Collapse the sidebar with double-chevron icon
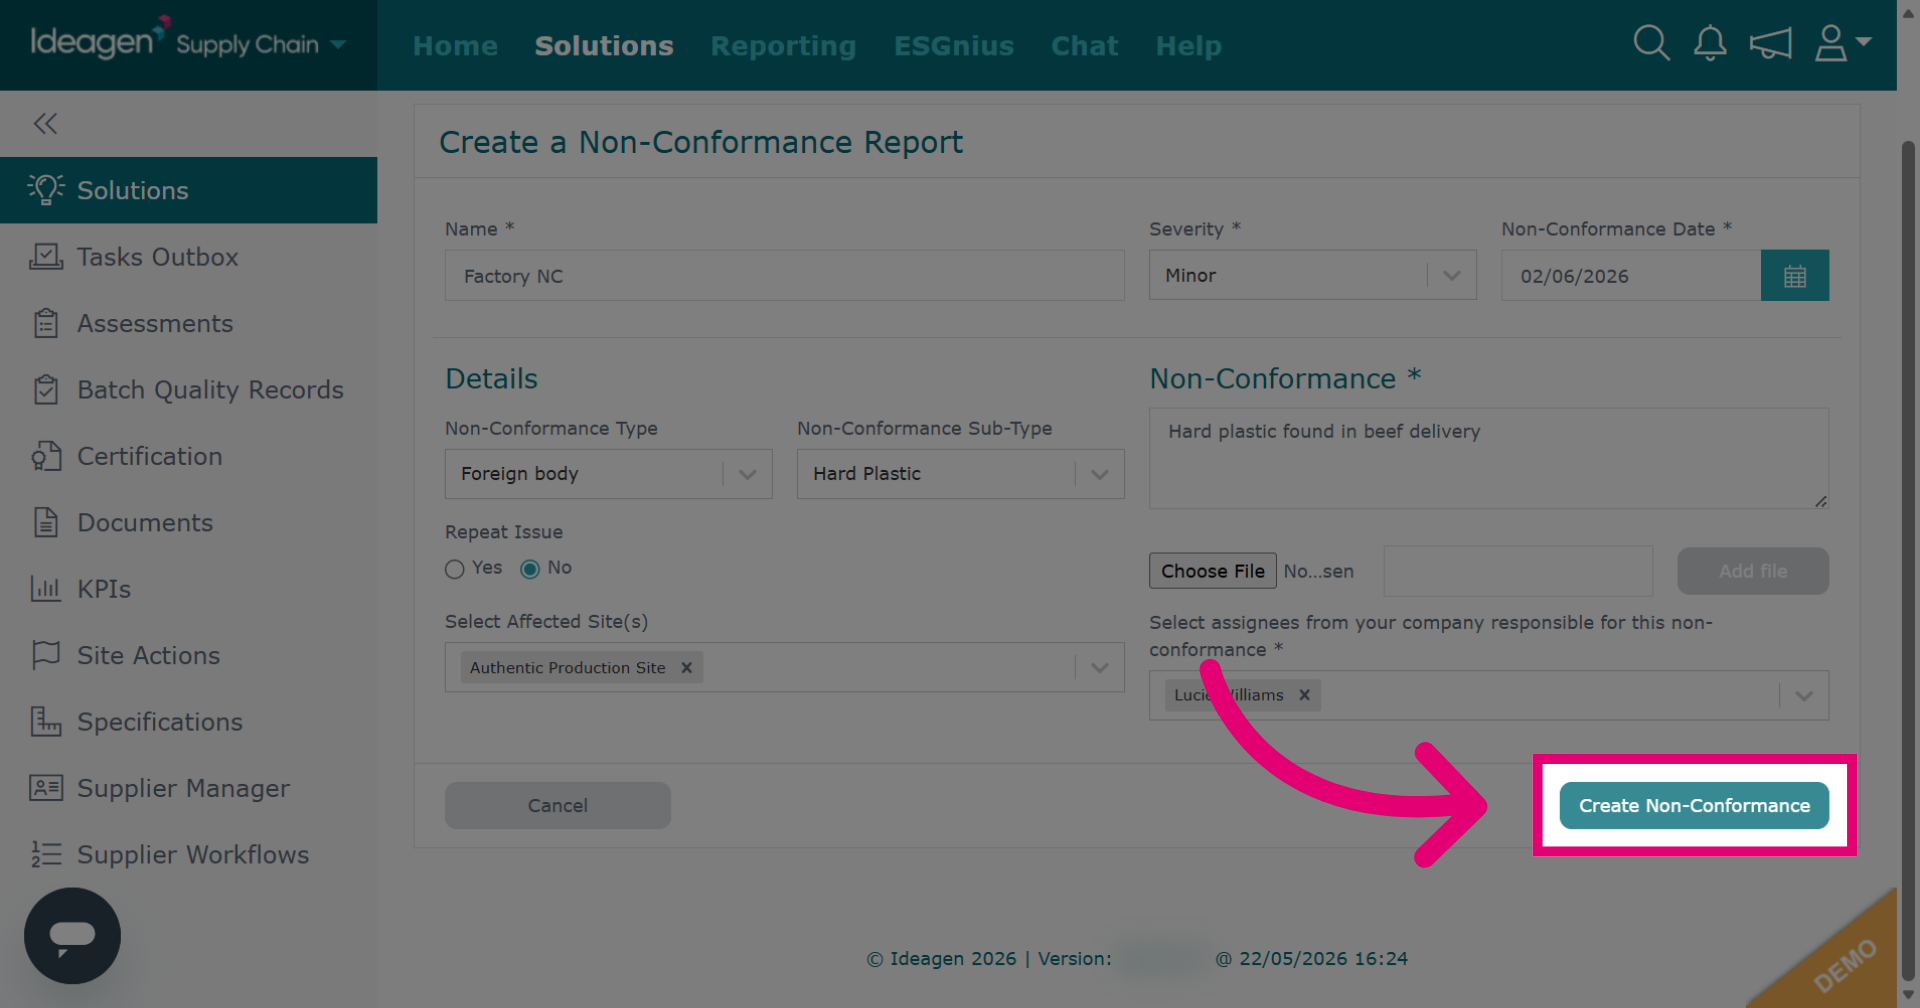Image resolution: width=1920 pixels, height=1008 pixels. click(x=45, y=123)
